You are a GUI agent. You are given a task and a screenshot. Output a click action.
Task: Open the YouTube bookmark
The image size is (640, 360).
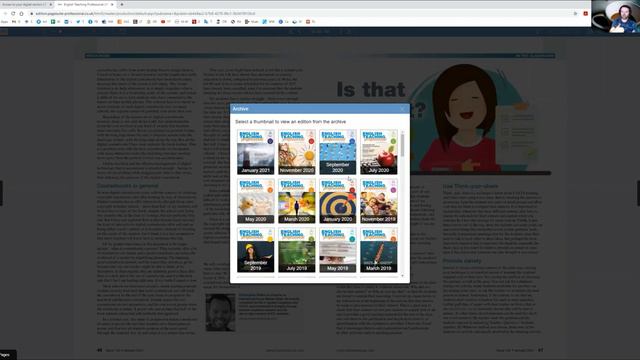point(165,22)
